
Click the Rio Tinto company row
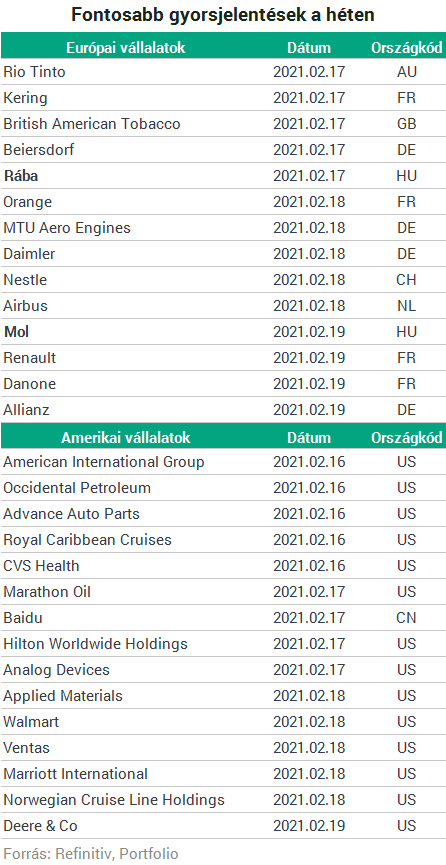tap(223, 72)
